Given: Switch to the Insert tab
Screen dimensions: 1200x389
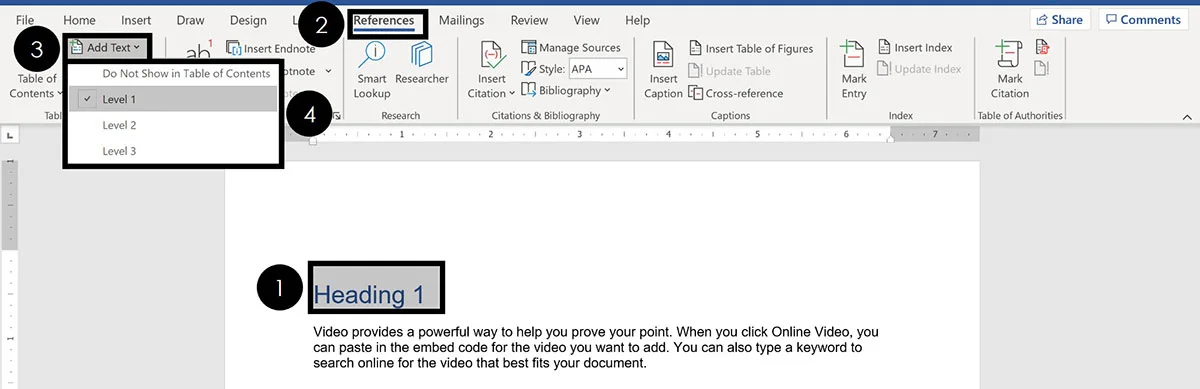Looking at the screenshot, I should tap(136, 20).
